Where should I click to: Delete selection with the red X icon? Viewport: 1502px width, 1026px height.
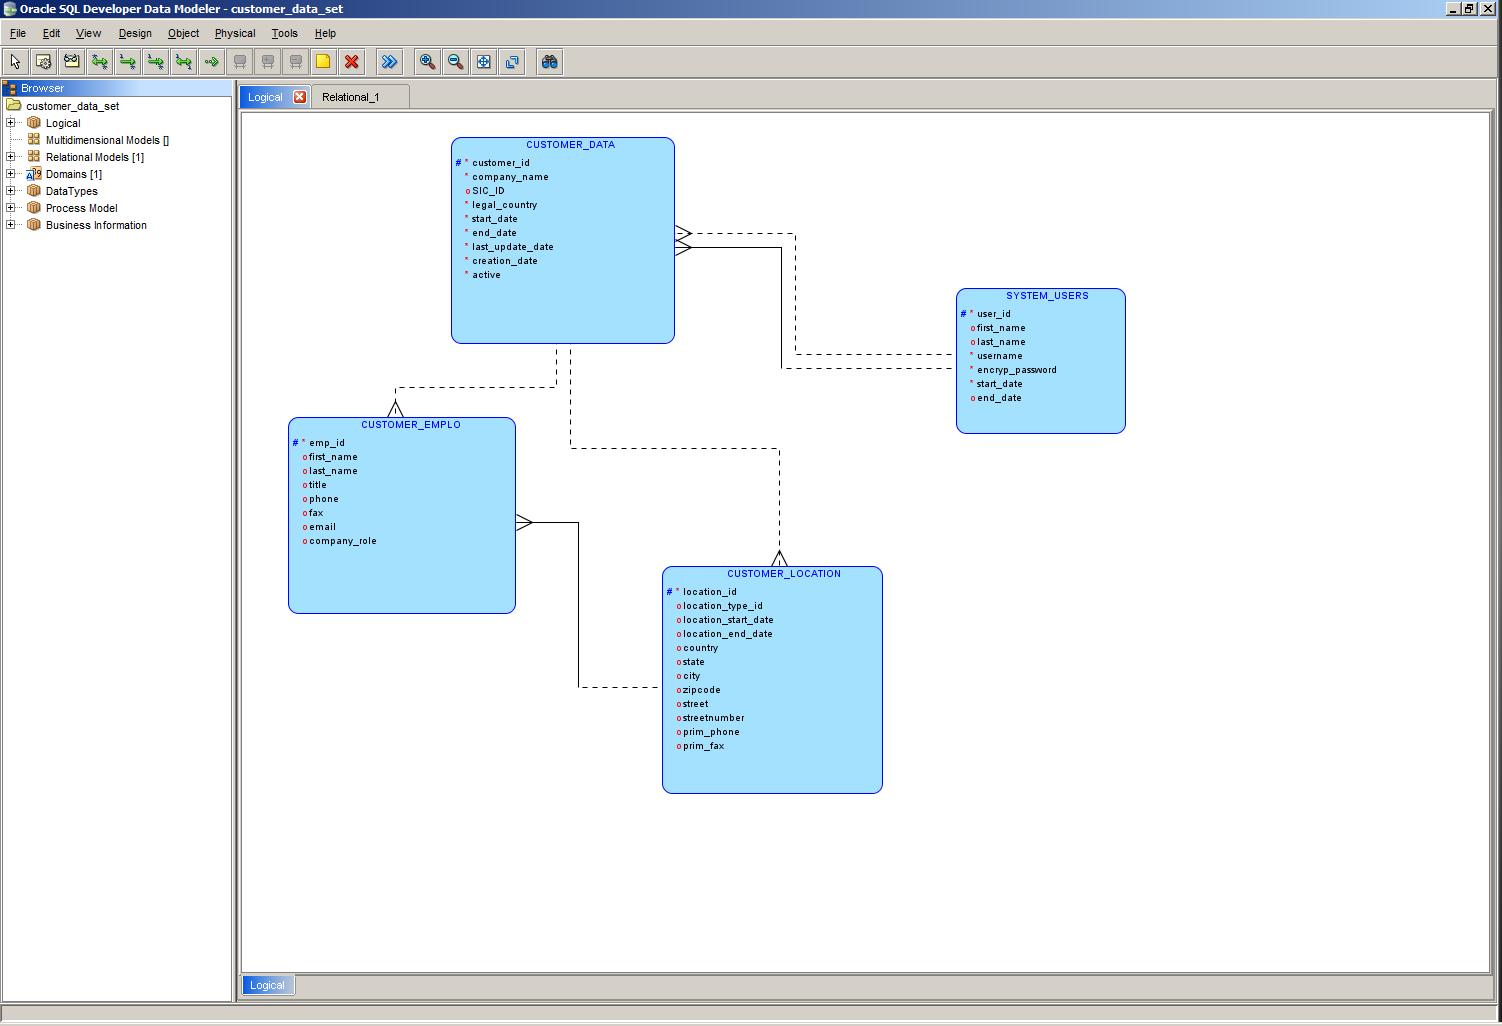click(x=352, y=61)
